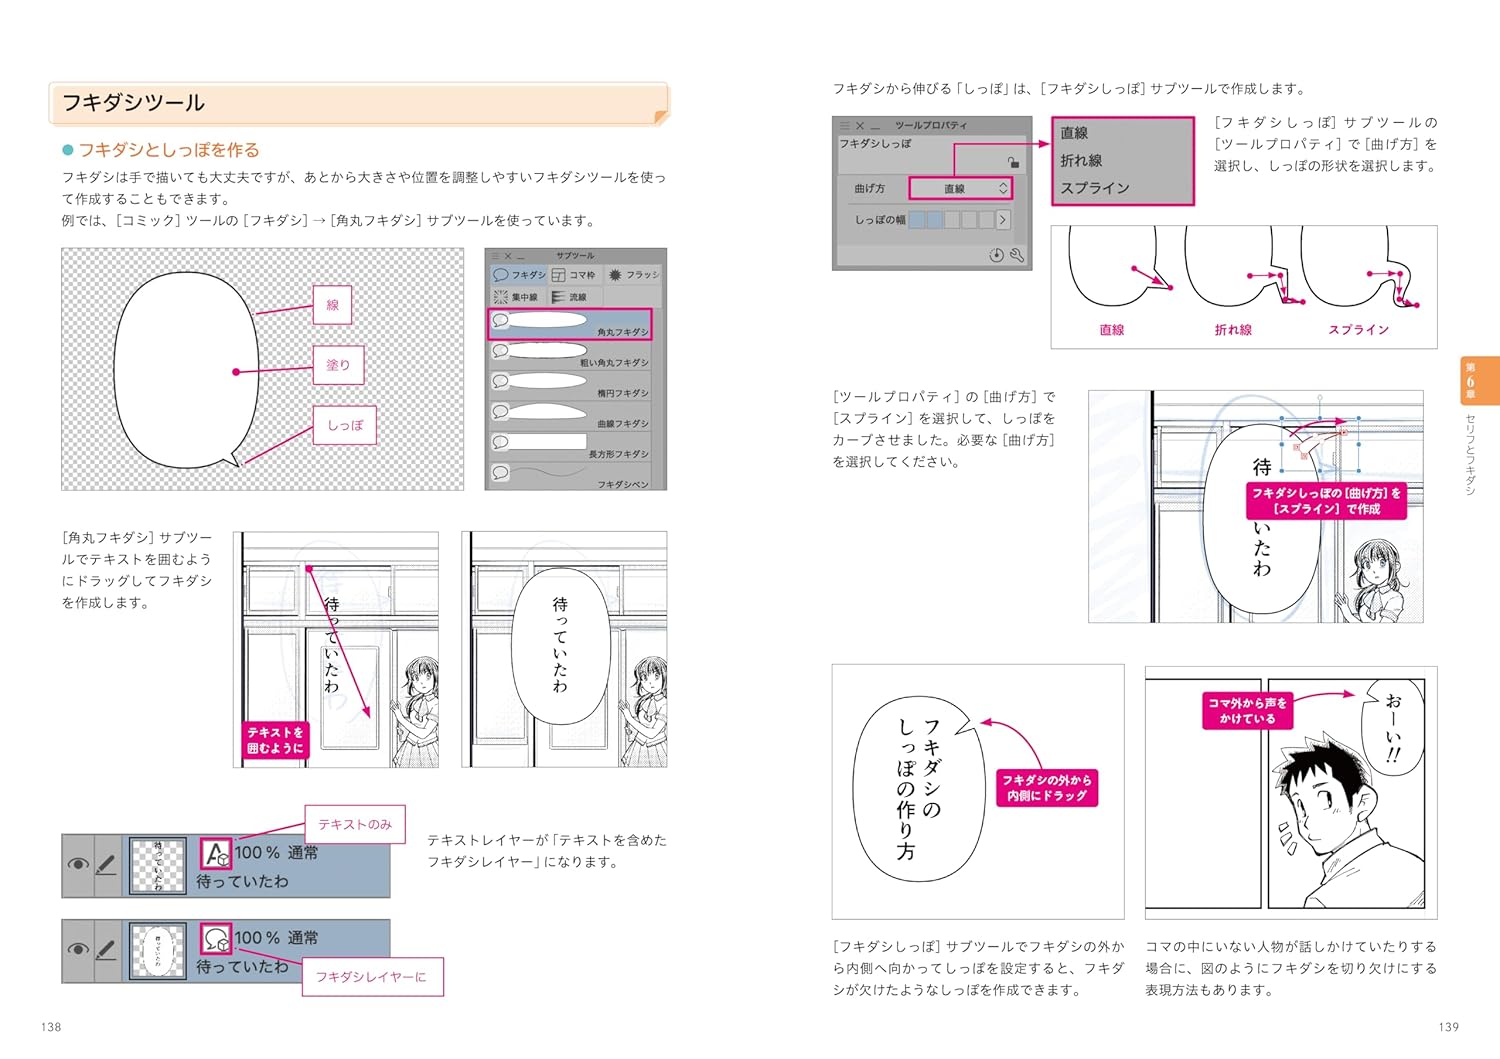Toggle visibility of the bottom balloon layer
The height and width of the screenshot is (1059, 1500).
[x=78, y=950]
